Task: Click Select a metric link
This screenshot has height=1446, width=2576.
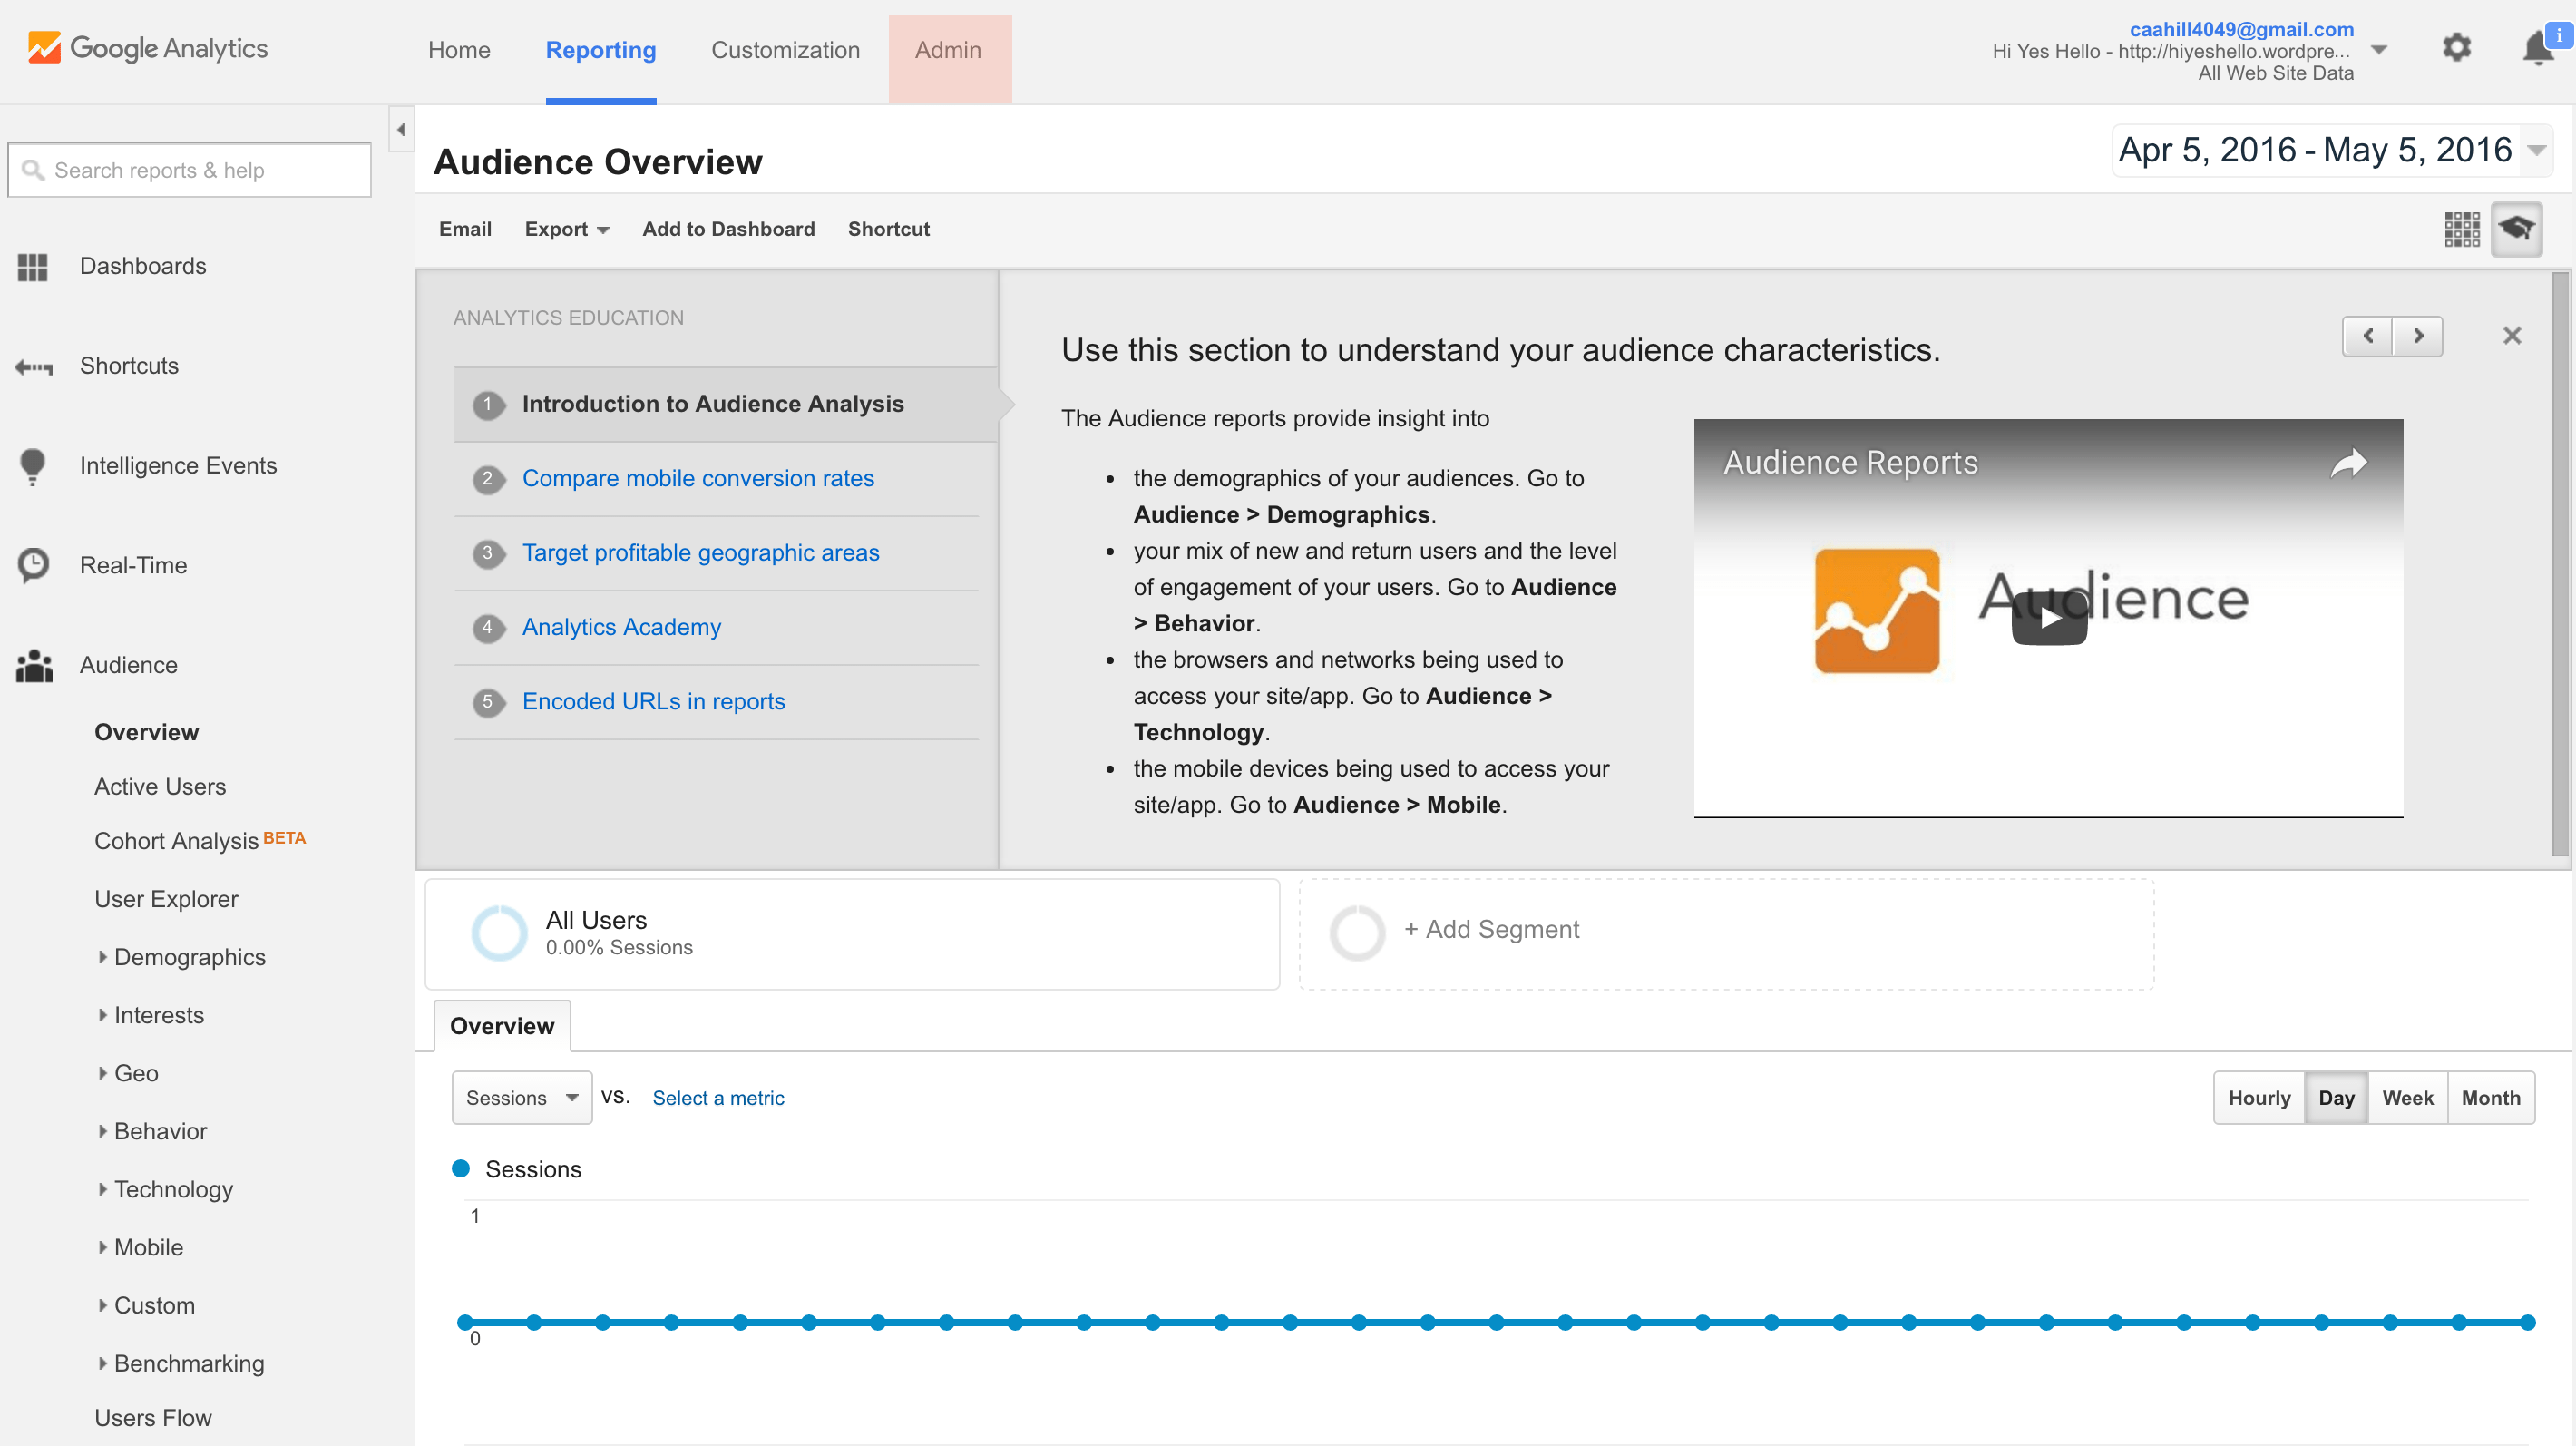Action: [718, 1098]
